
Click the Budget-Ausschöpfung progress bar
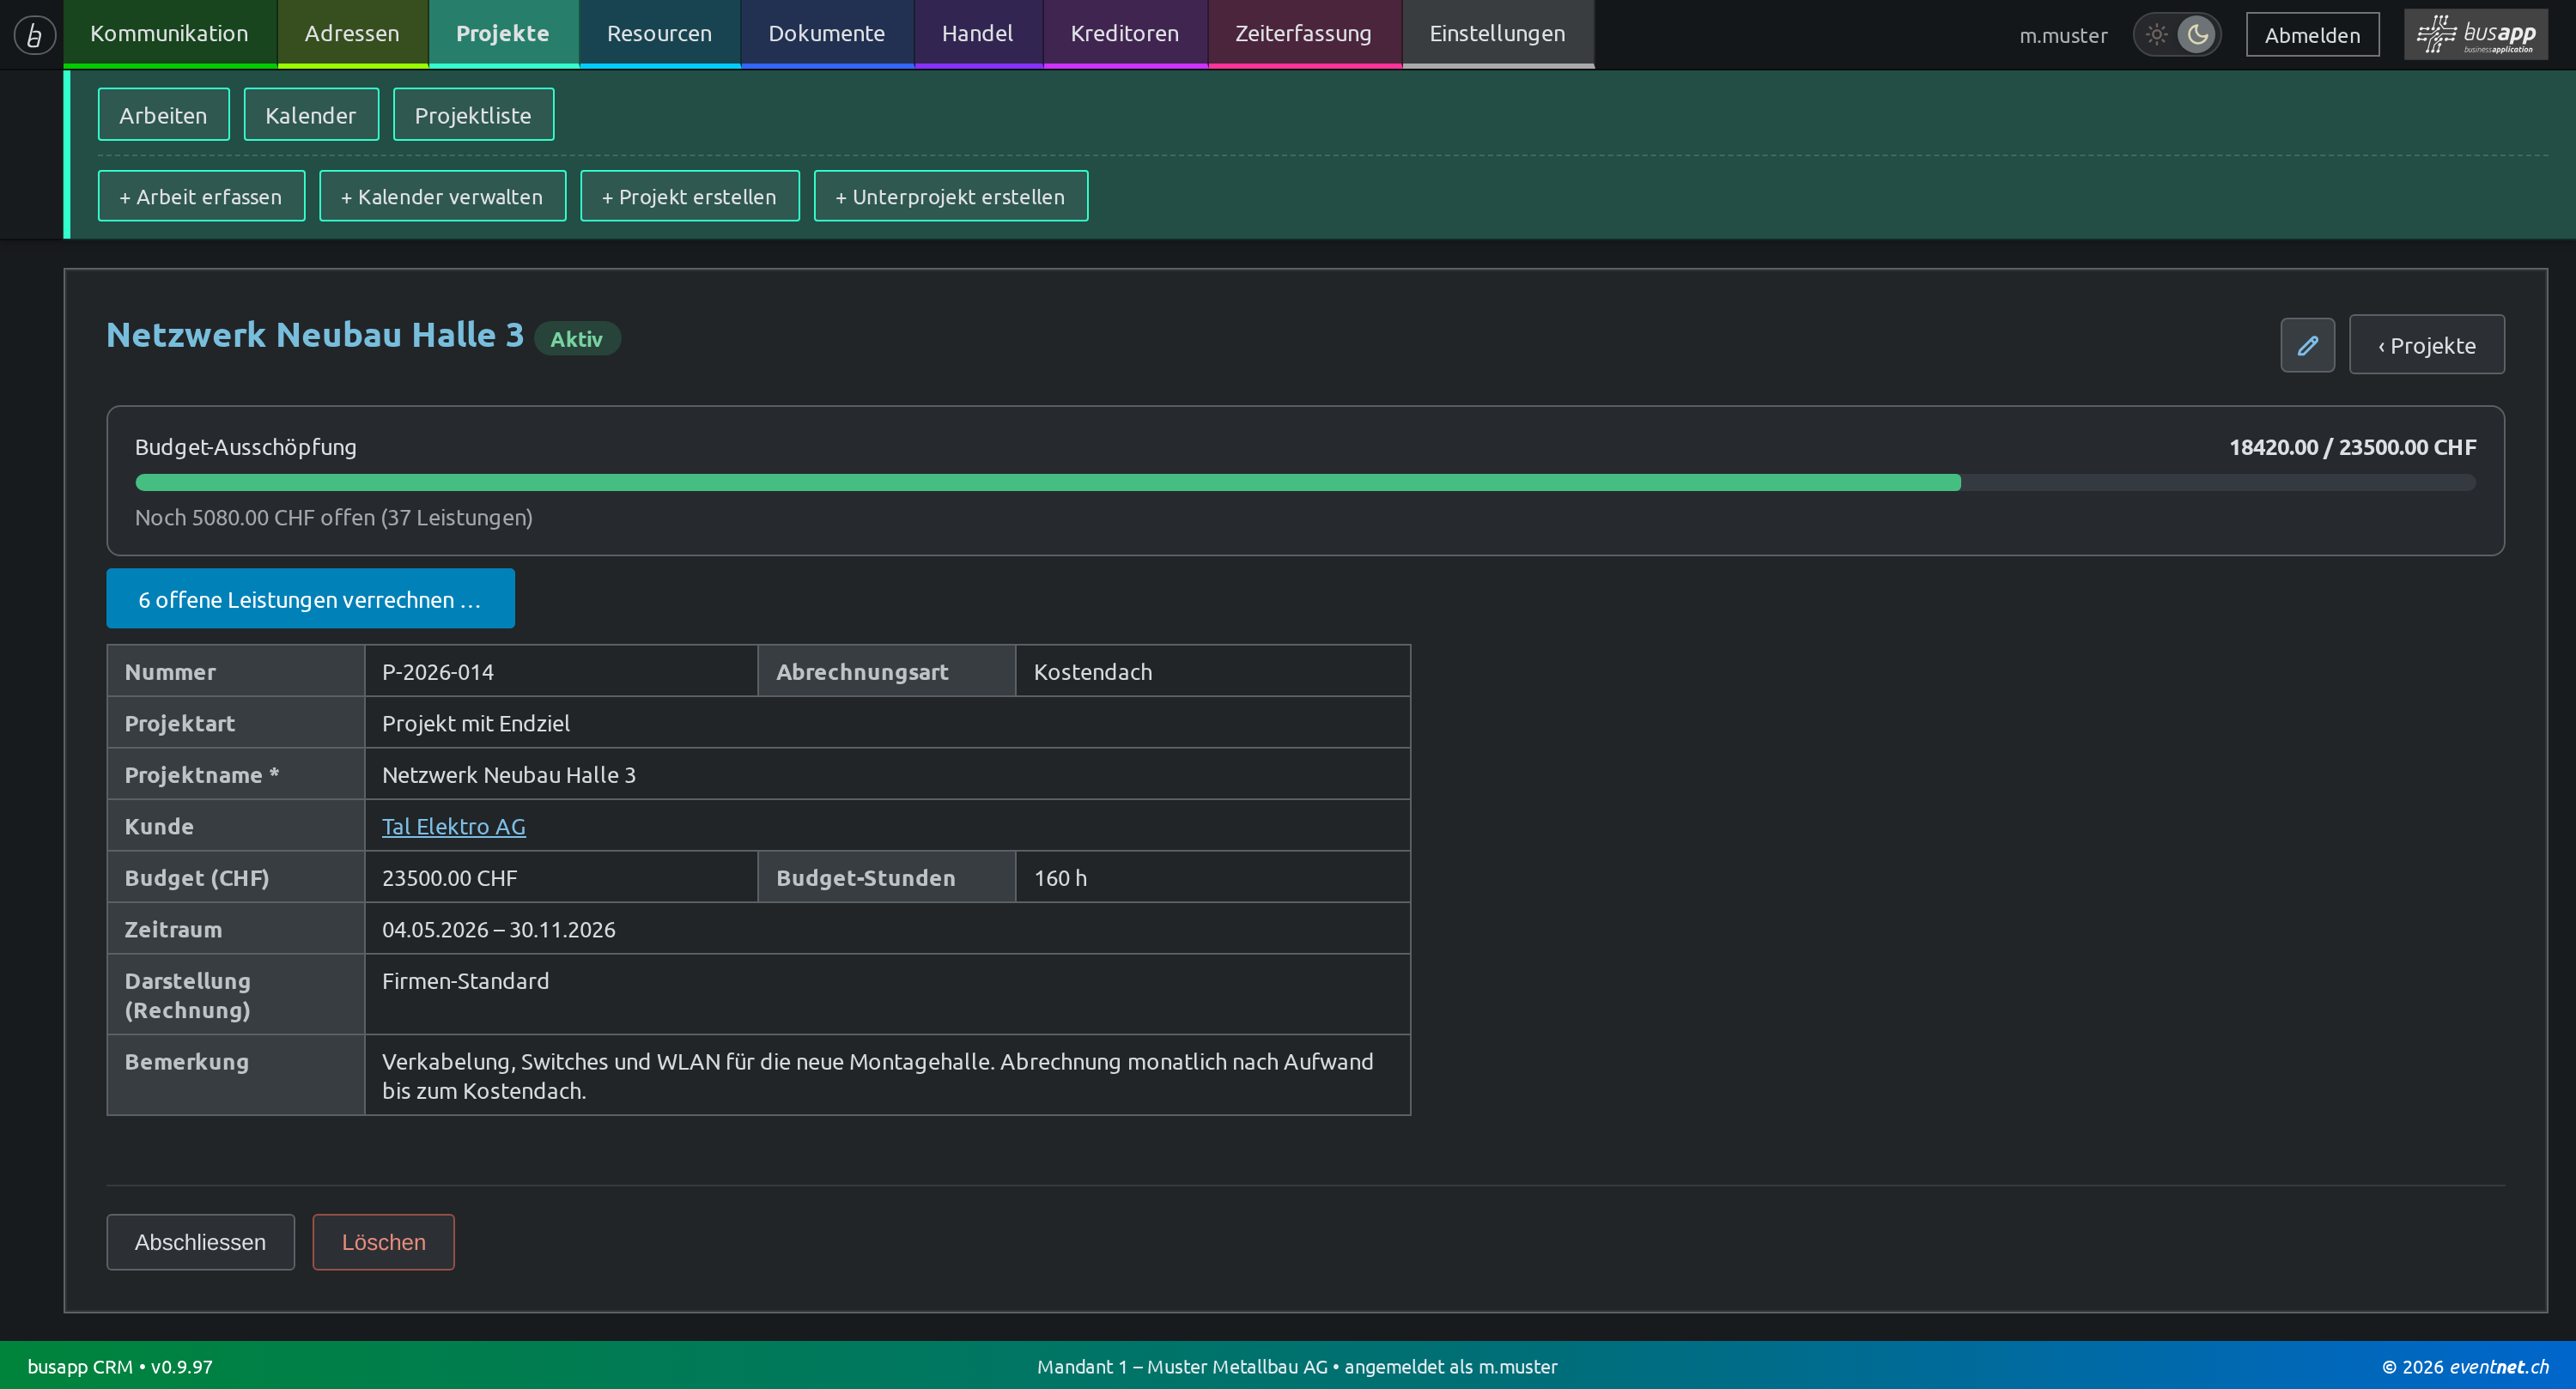1305,483
